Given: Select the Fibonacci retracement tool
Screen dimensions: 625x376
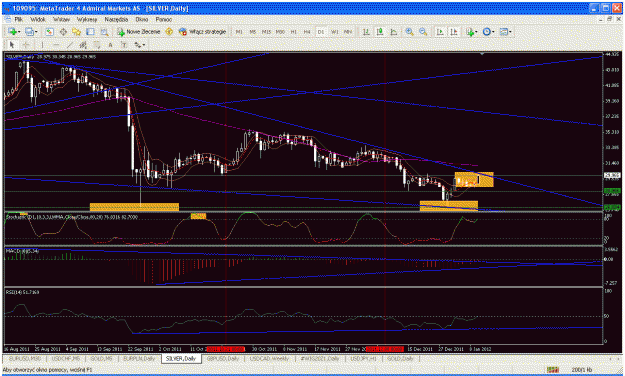Looking at the screenshot, I should (x=97, y=45).
